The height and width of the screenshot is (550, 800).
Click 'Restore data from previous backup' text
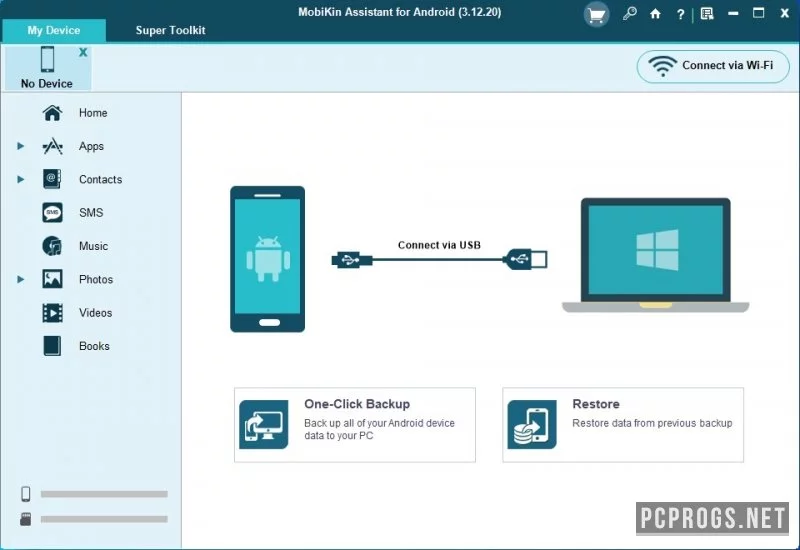pyautogui.click(x=652, y=423)
